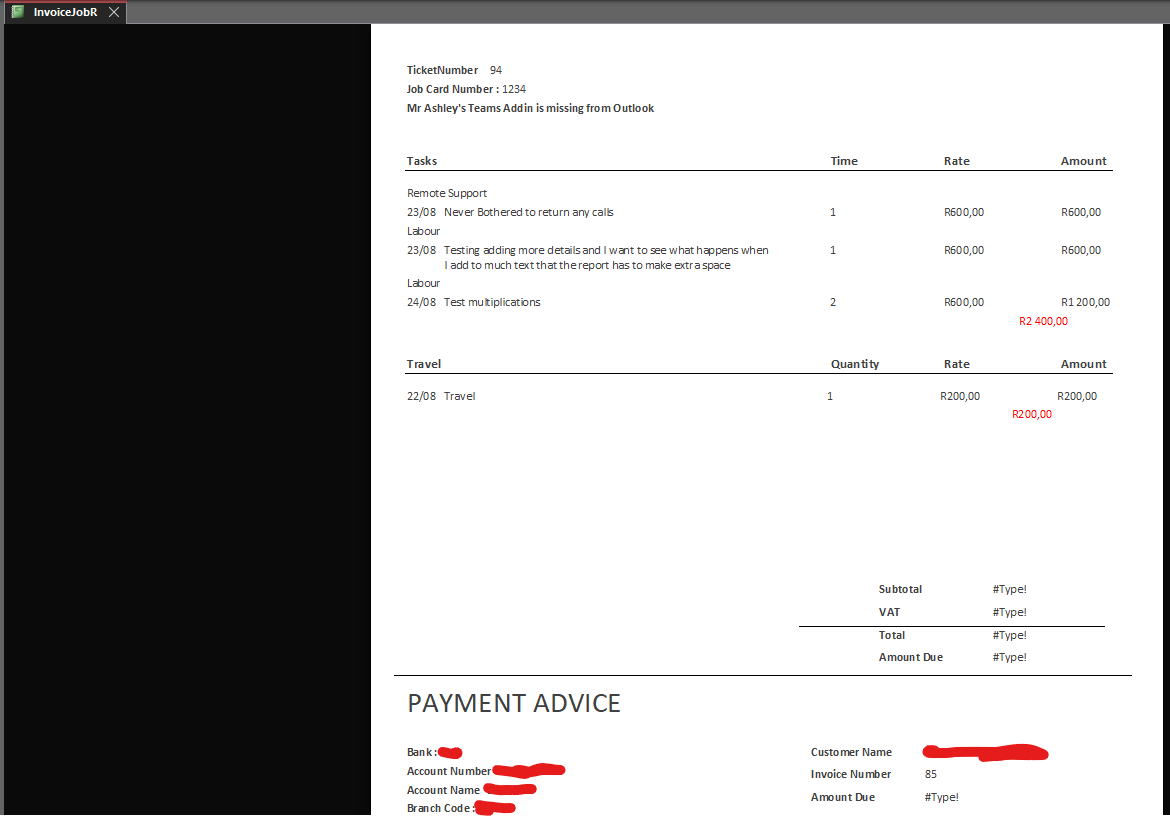The image size is (1170, 817).
Task: Click the Total #Type! value
Action: pyautogui.click(x=1010, y=636)
